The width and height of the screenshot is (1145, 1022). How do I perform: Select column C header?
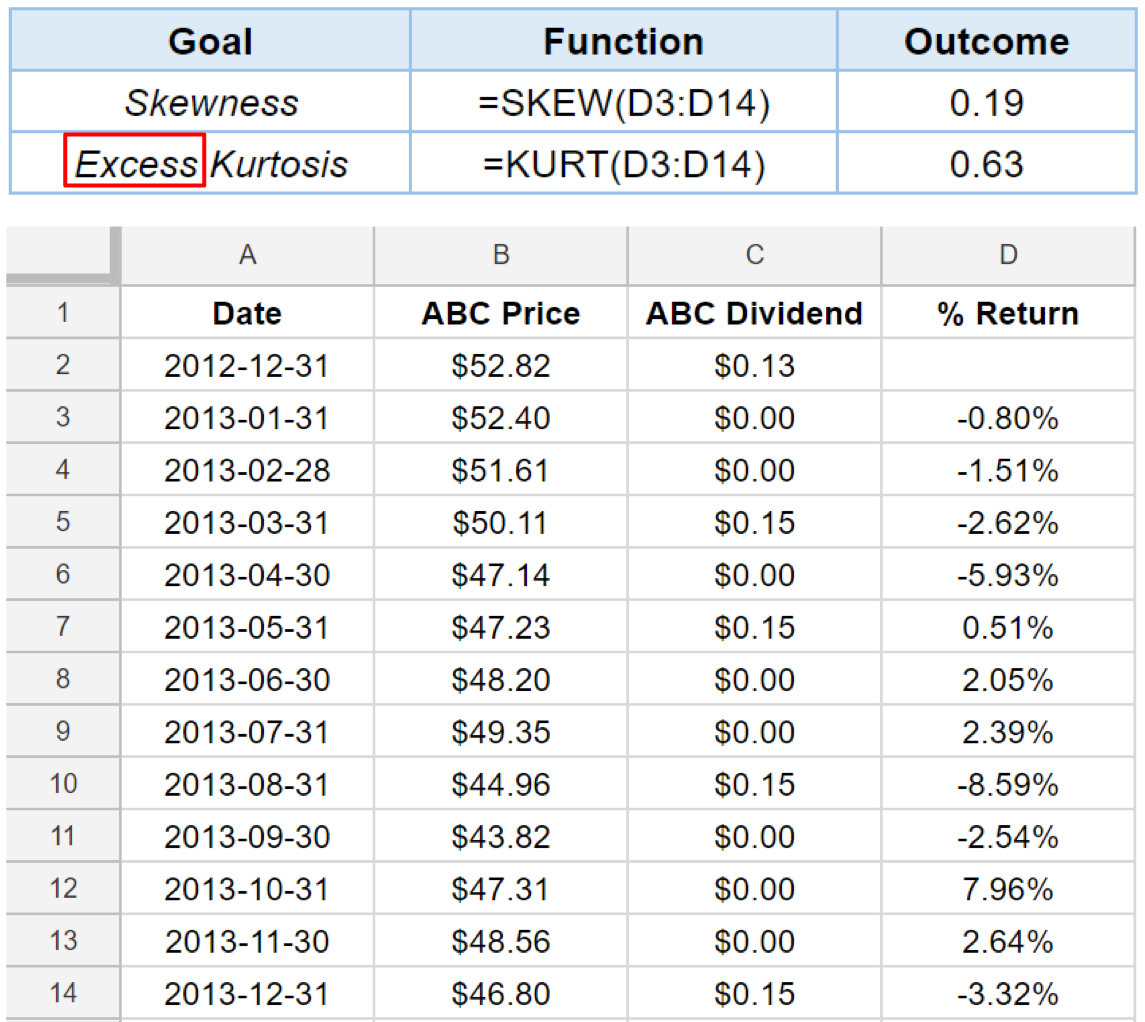click(754, 255)
